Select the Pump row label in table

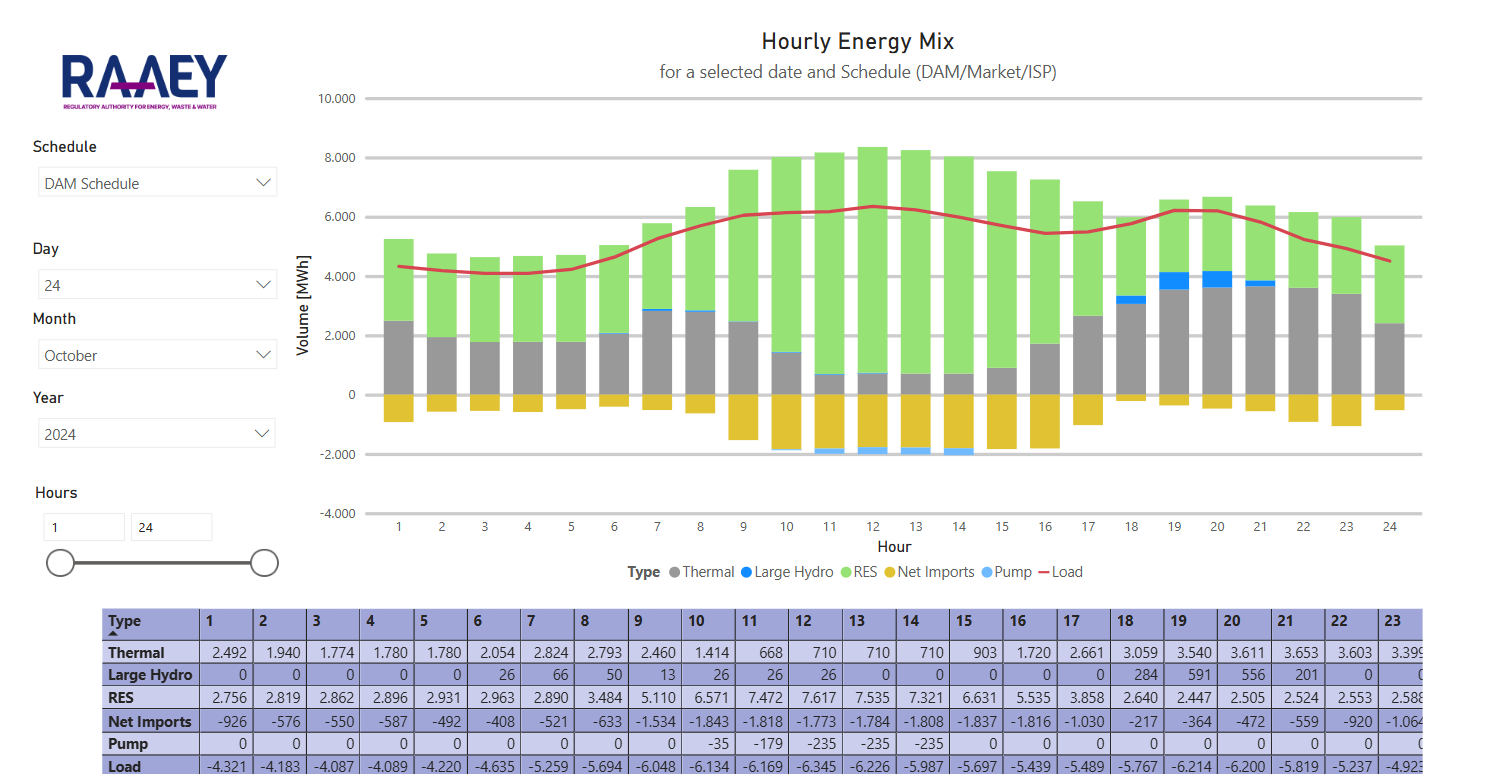(x=151, y=744)
